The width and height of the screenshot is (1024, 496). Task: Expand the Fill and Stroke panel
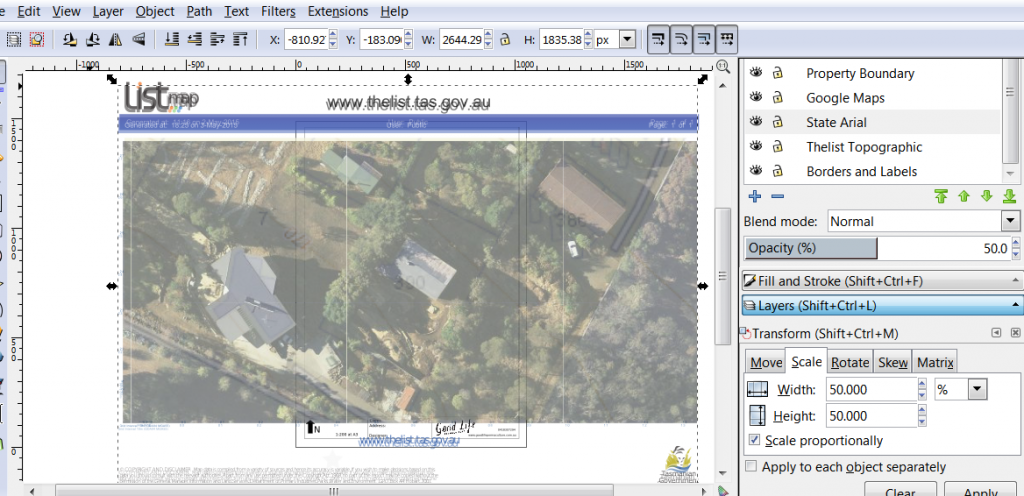point(880,282)
